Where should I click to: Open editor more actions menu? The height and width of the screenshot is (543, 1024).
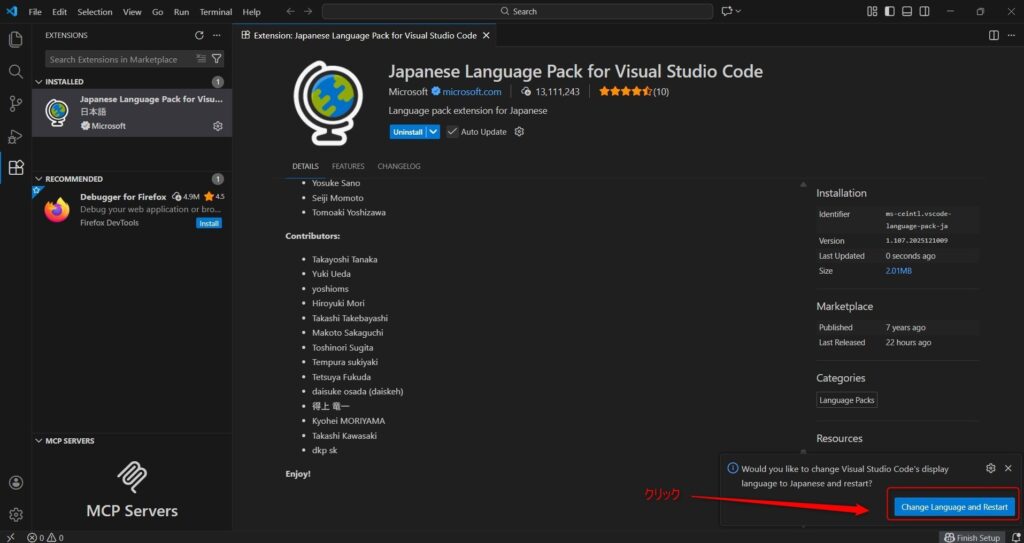tap(1011, 35)
